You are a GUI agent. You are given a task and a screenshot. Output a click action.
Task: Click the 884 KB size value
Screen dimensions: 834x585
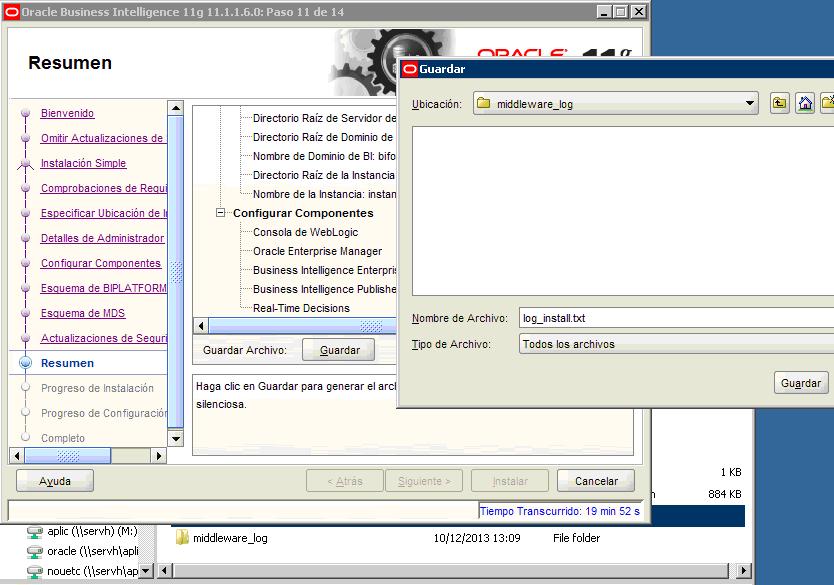[x=724, y=494]
